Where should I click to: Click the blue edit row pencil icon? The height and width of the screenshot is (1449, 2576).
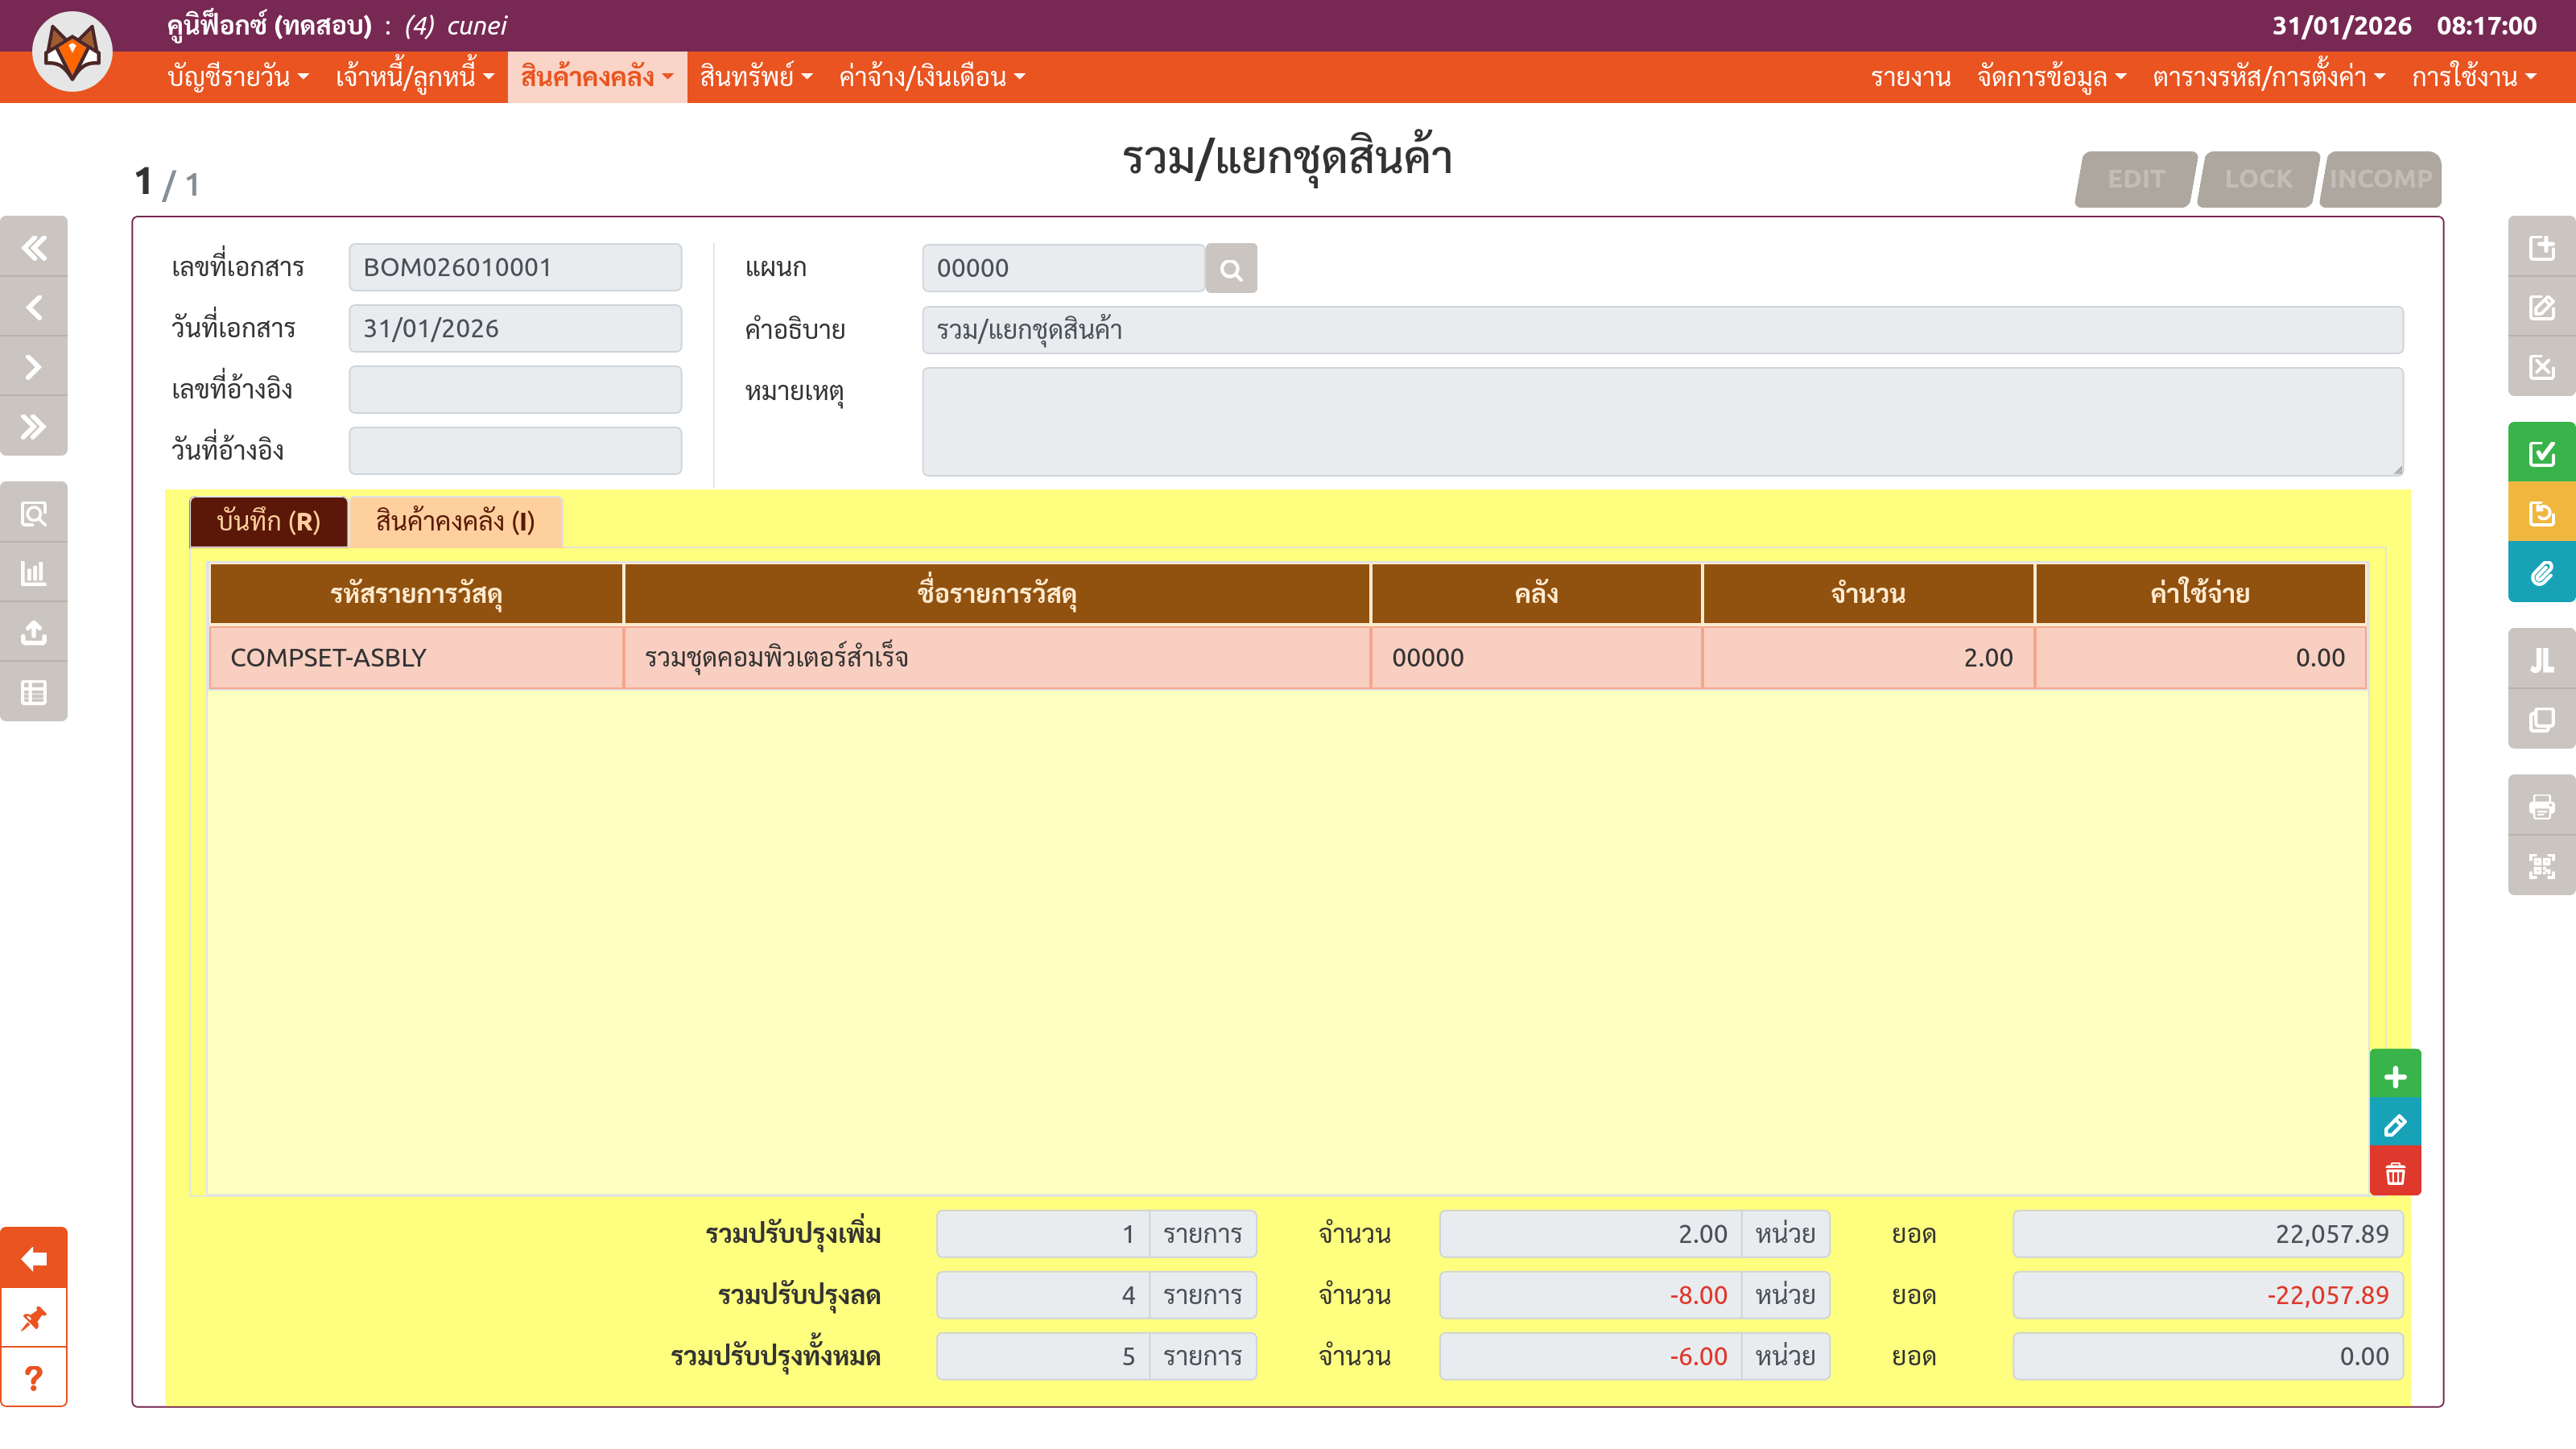(x=2394, y=1125)
